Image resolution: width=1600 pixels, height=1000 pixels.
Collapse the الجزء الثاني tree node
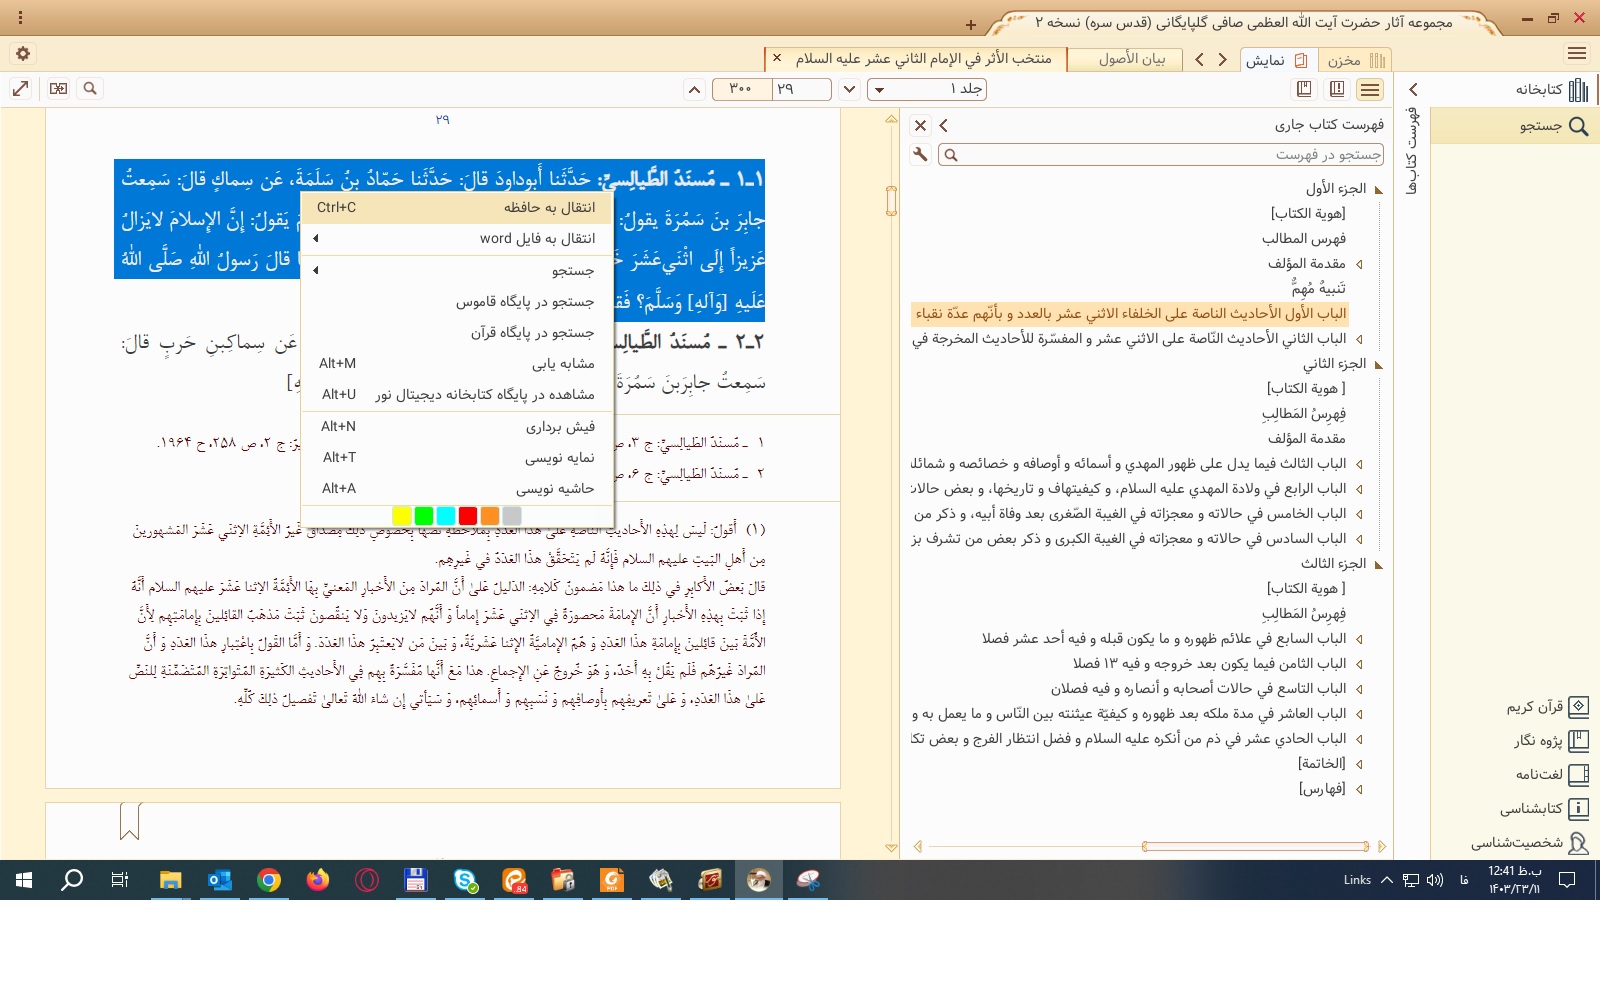1378,365
